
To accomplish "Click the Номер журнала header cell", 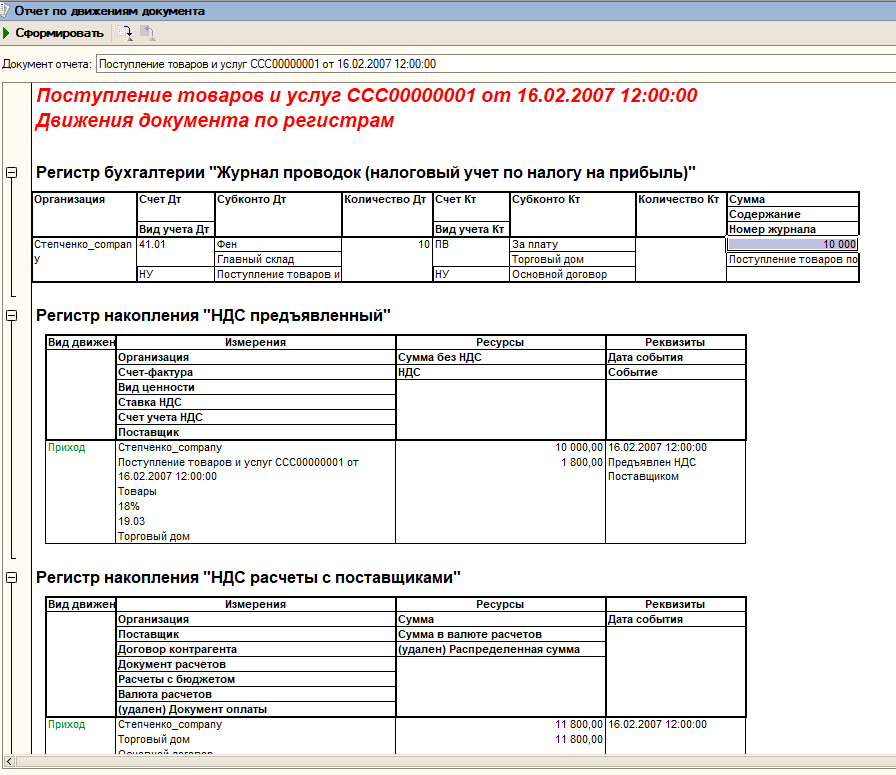I will point(793,229).
